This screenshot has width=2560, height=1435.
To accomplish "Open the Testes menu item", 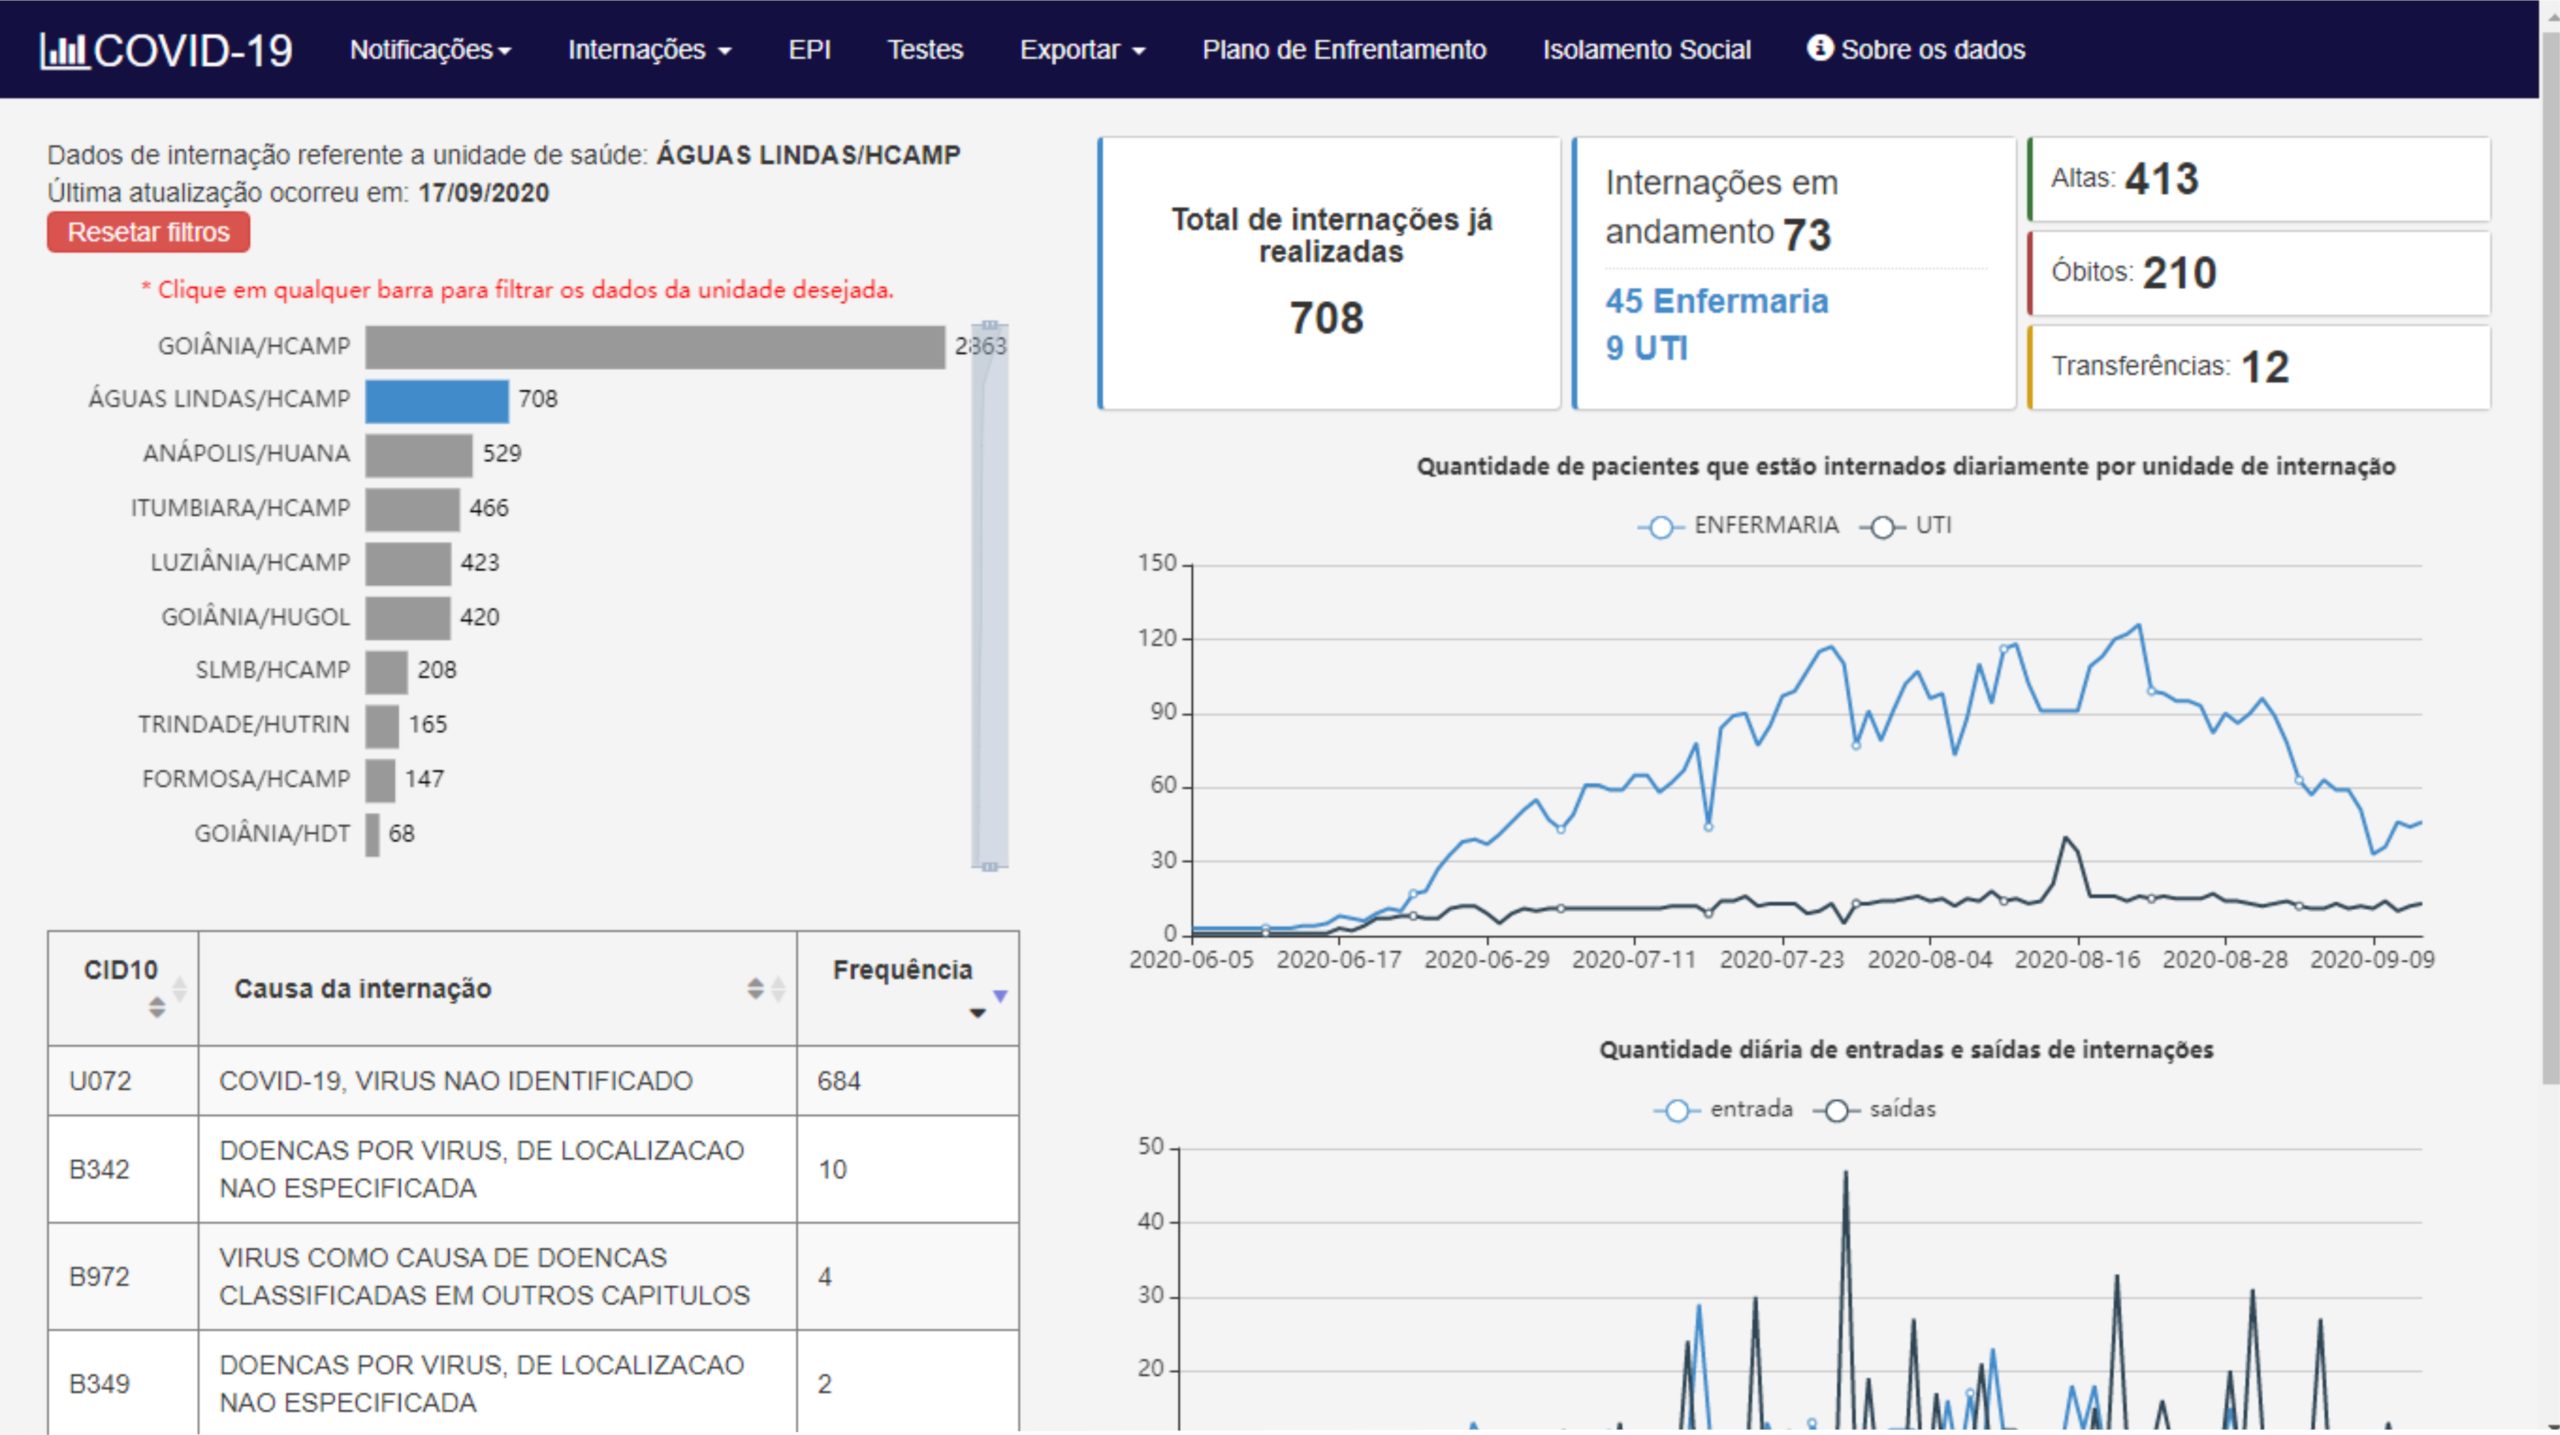I will coord(925,49).
